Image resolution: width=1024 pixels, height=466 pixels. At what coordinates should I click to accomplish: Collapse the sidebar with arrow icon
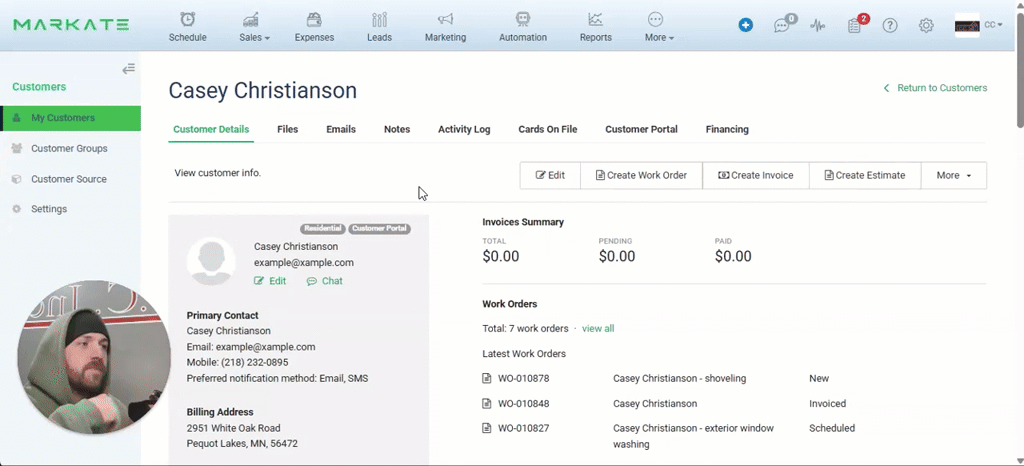tap(129, 69)
